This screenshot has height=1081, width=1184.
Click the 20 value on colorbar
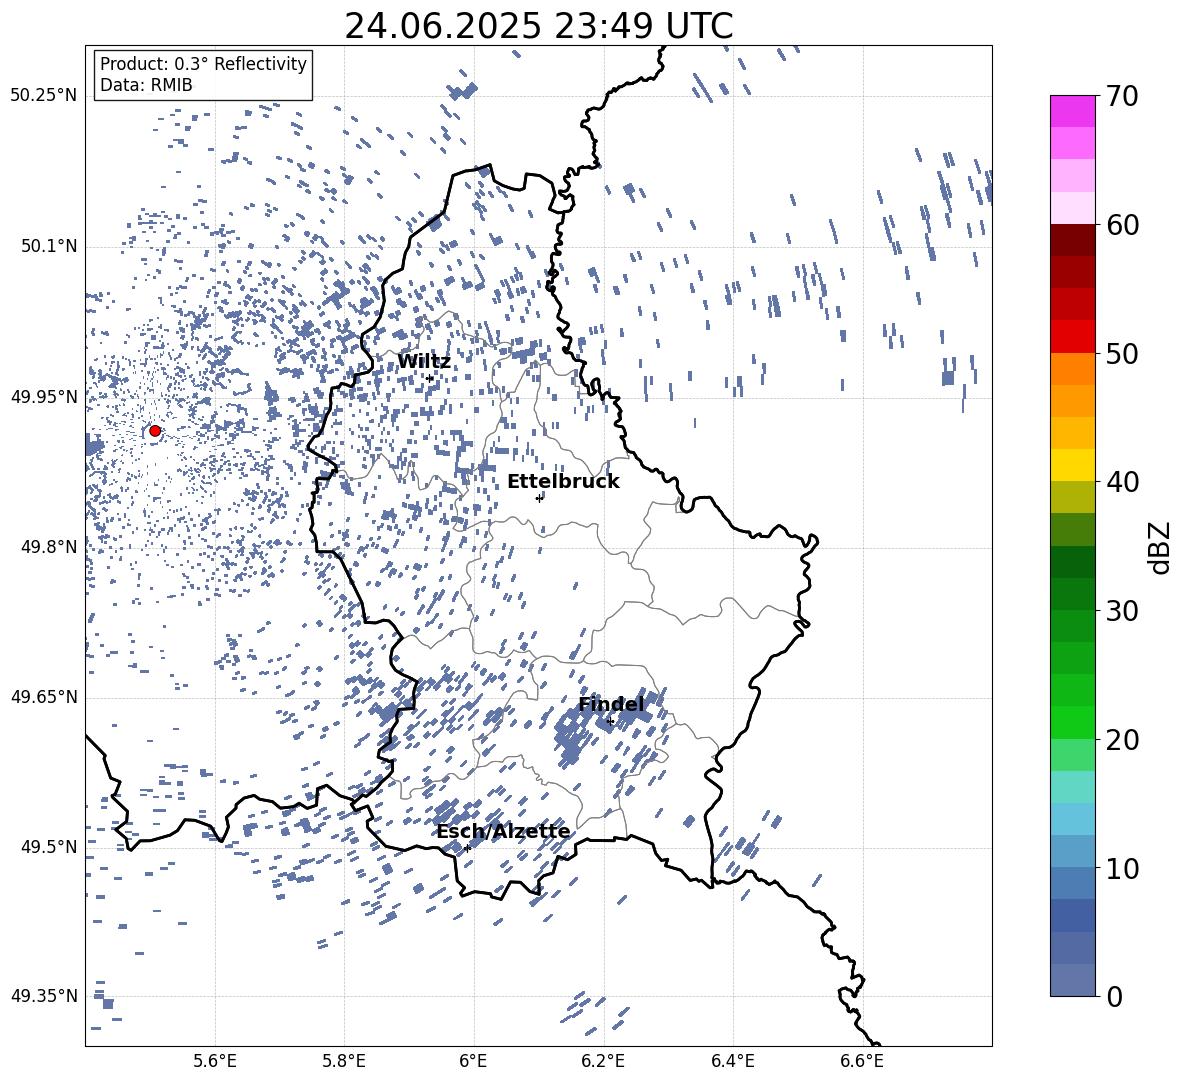[x=1122, y=739]
